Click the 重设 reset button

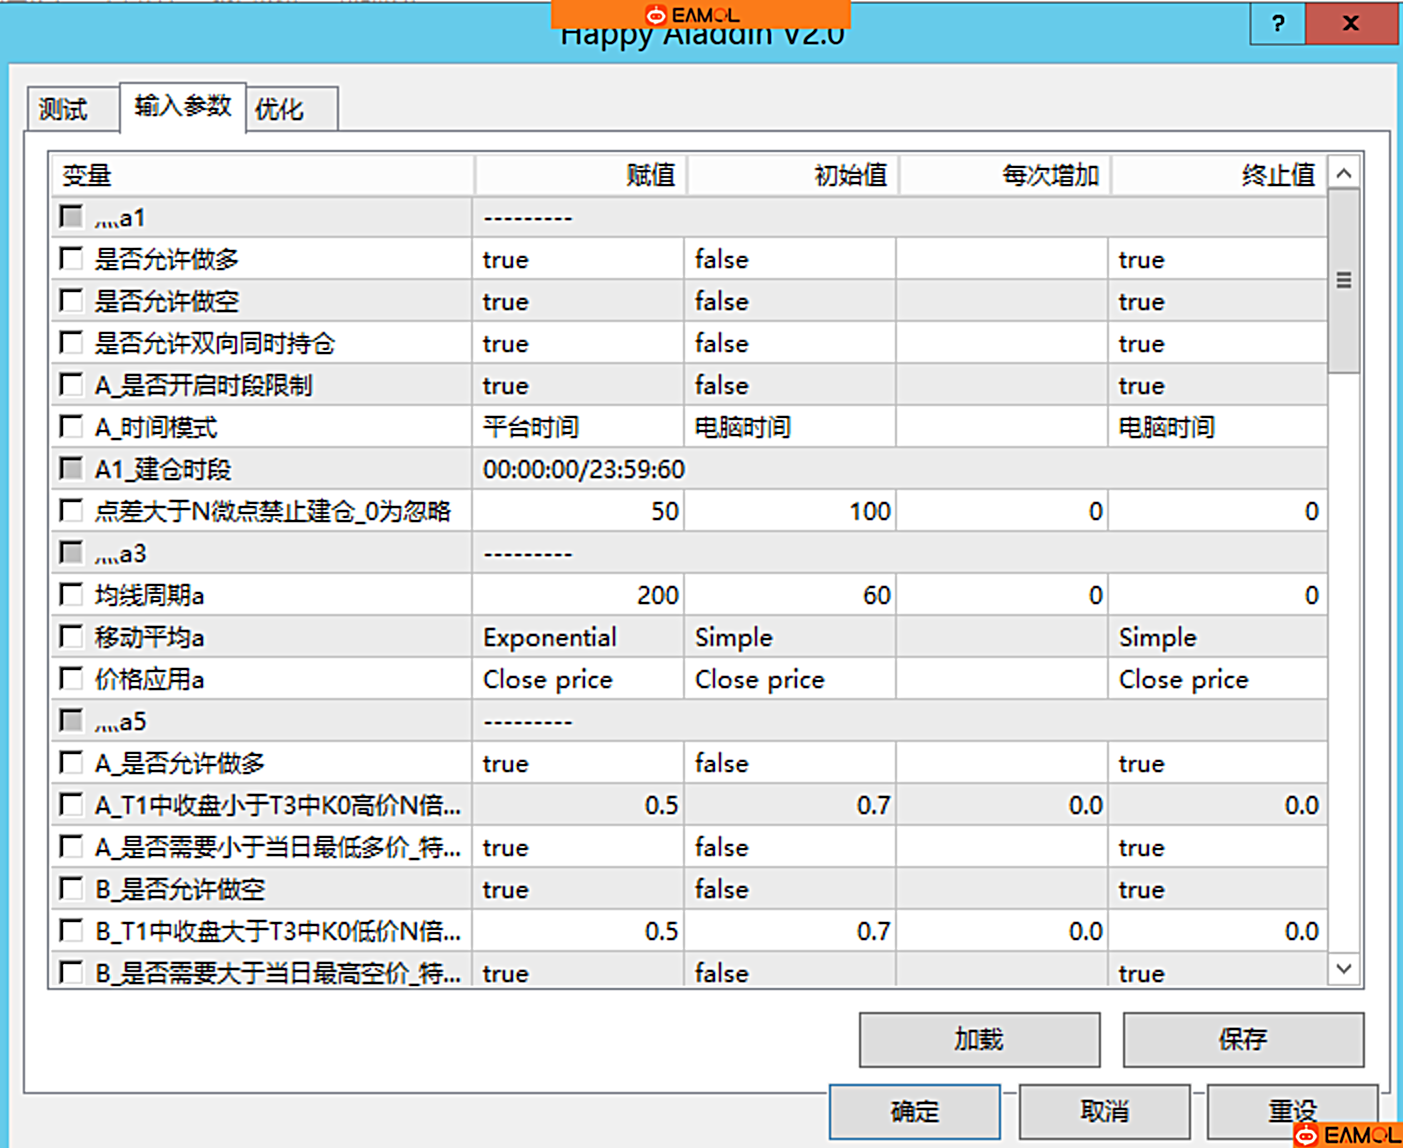click(1293, 1112)
